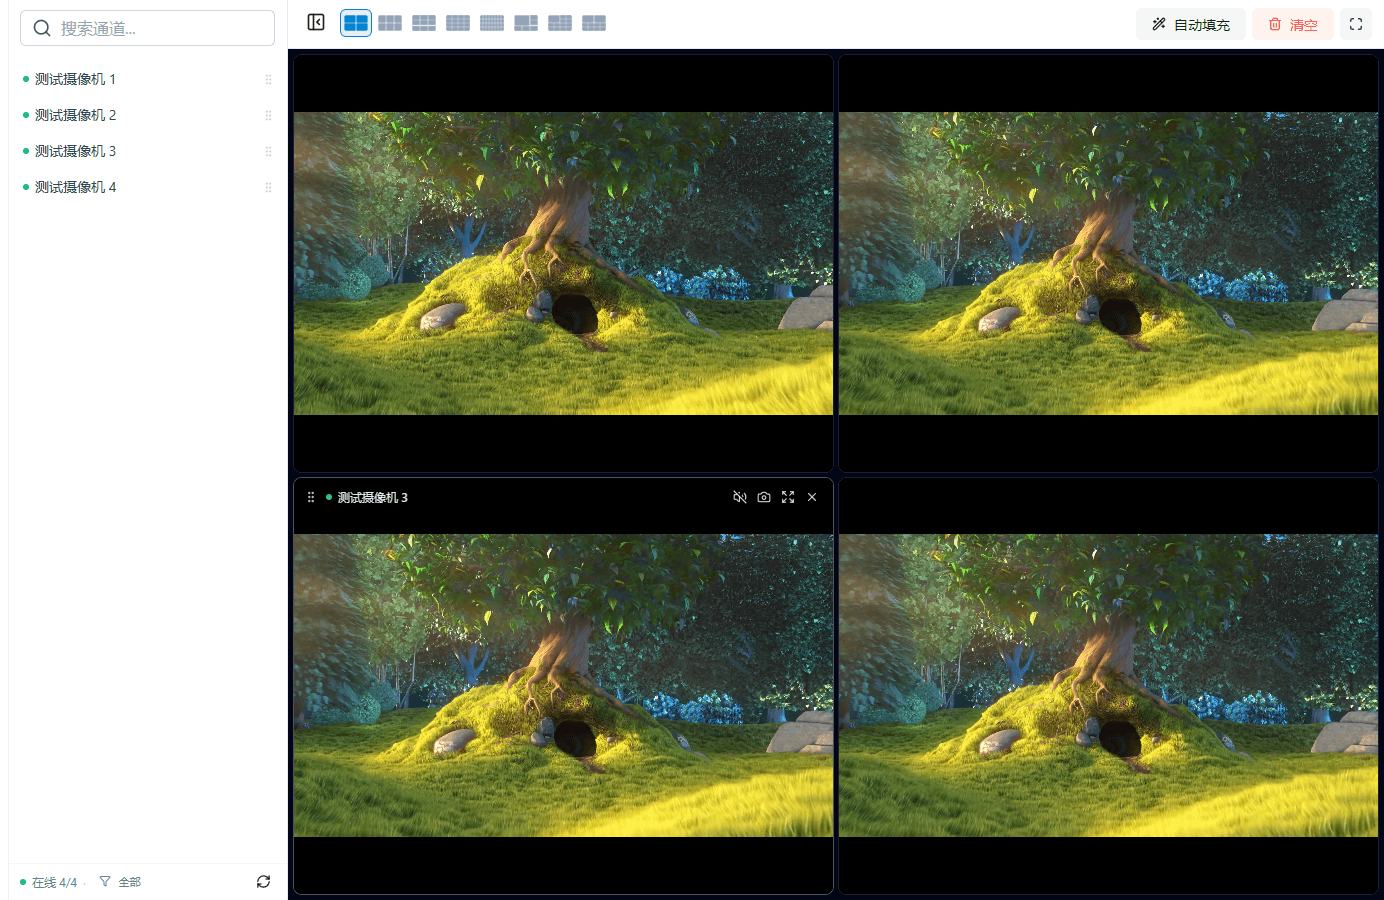Select 测试摄像机 1 in channel list
Screen dimensions: 1384x900
(147, 79)
